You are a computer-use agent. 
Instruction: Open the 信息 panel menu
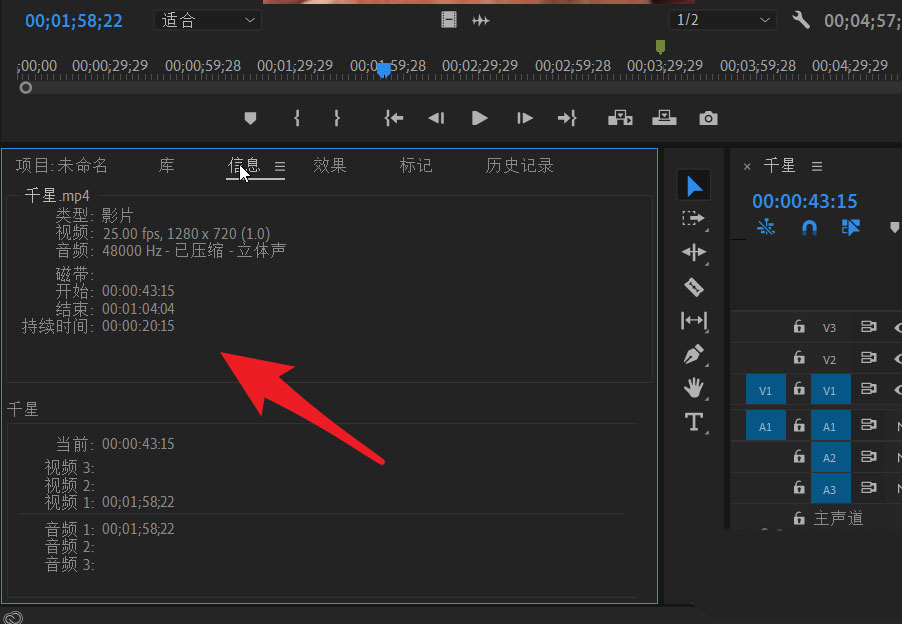coord(280,167)
